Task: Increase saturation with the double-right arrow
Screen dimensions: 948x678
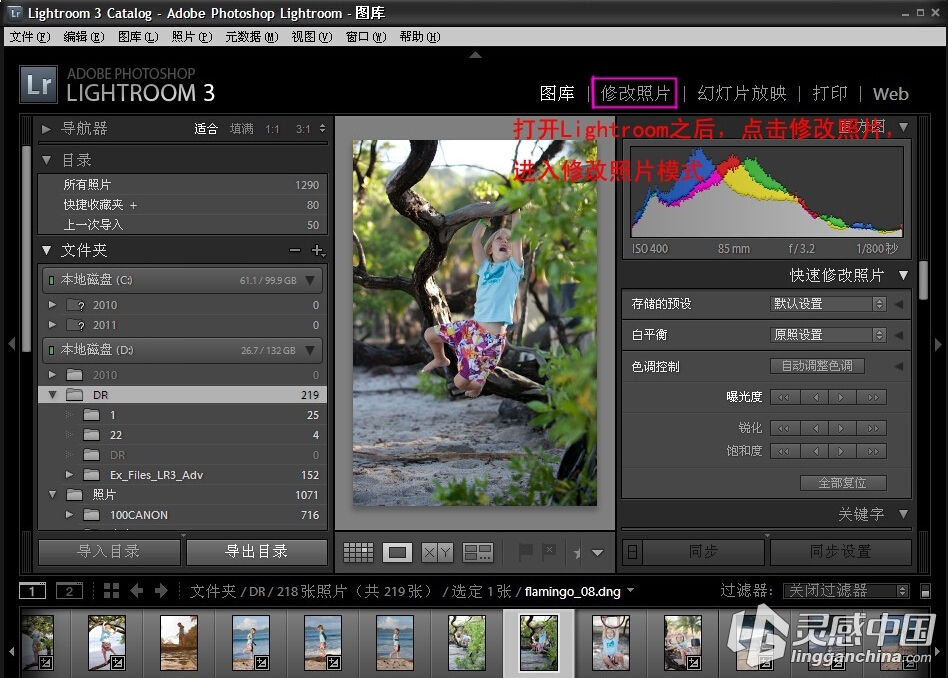Action: click(x=872, y=451)
